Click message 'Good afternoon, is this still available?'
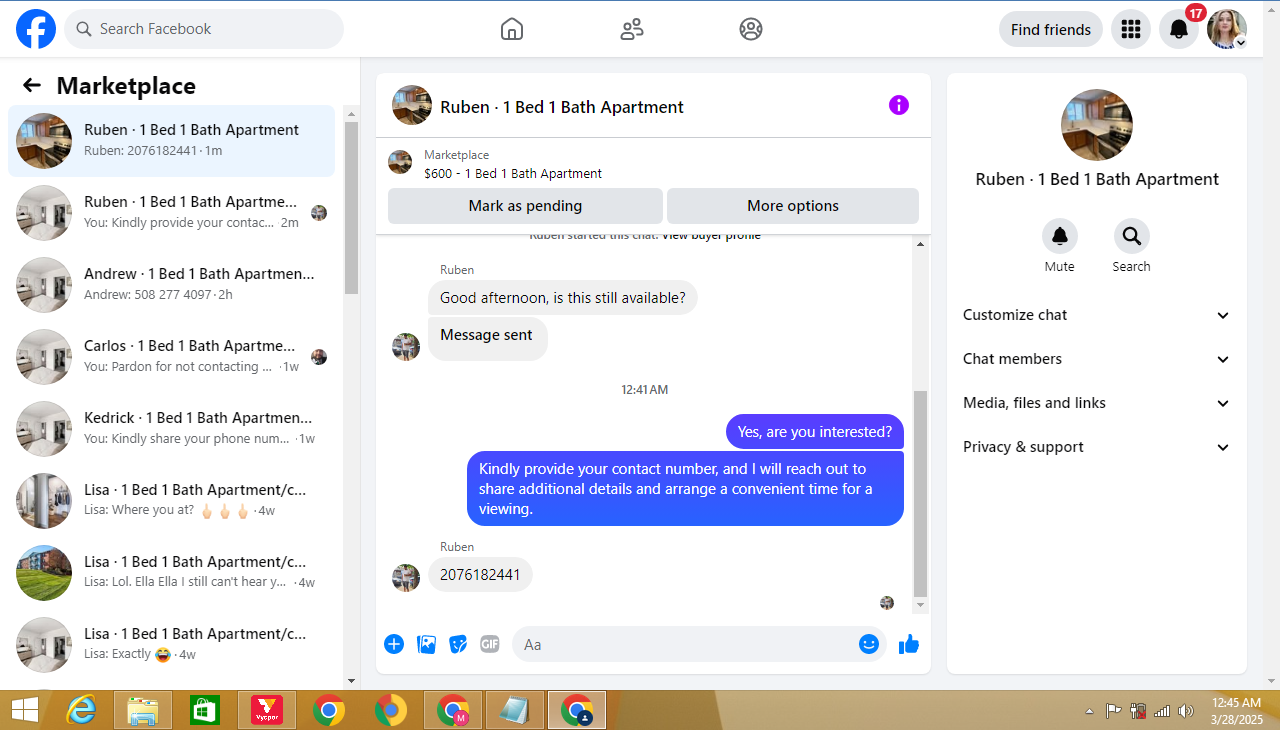1280x730 pixels. [x=563, y=298]
